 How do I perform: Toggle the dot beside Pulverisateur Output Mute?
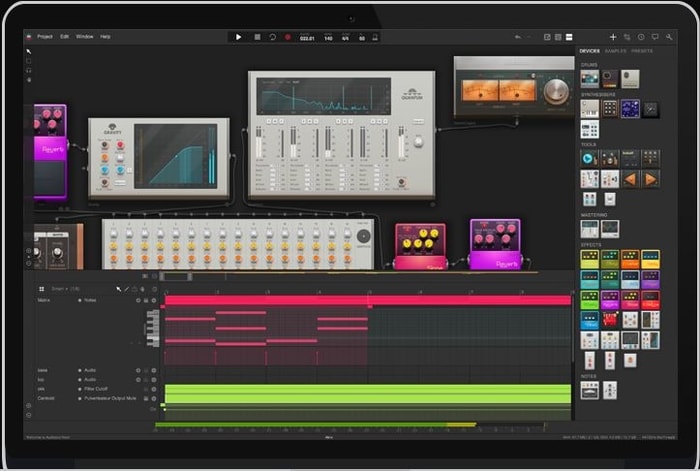coord(80,398)
